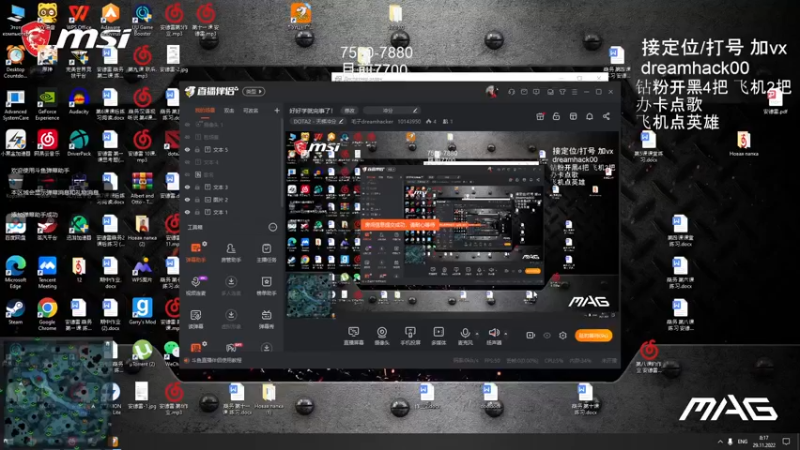Open the Steam desktop icon
The width and height of the screenshot is (800, 450).
tap(15, 312)
